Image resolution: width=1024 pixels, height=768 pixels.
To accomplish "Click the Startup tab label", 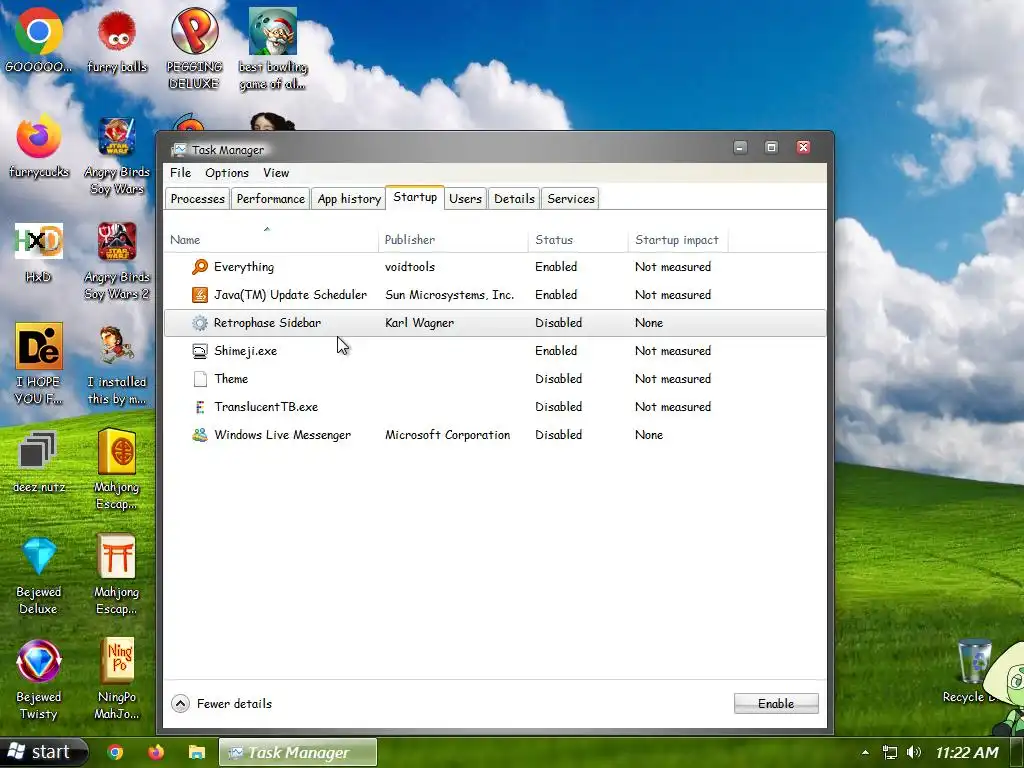I will [x=415, y=197].
